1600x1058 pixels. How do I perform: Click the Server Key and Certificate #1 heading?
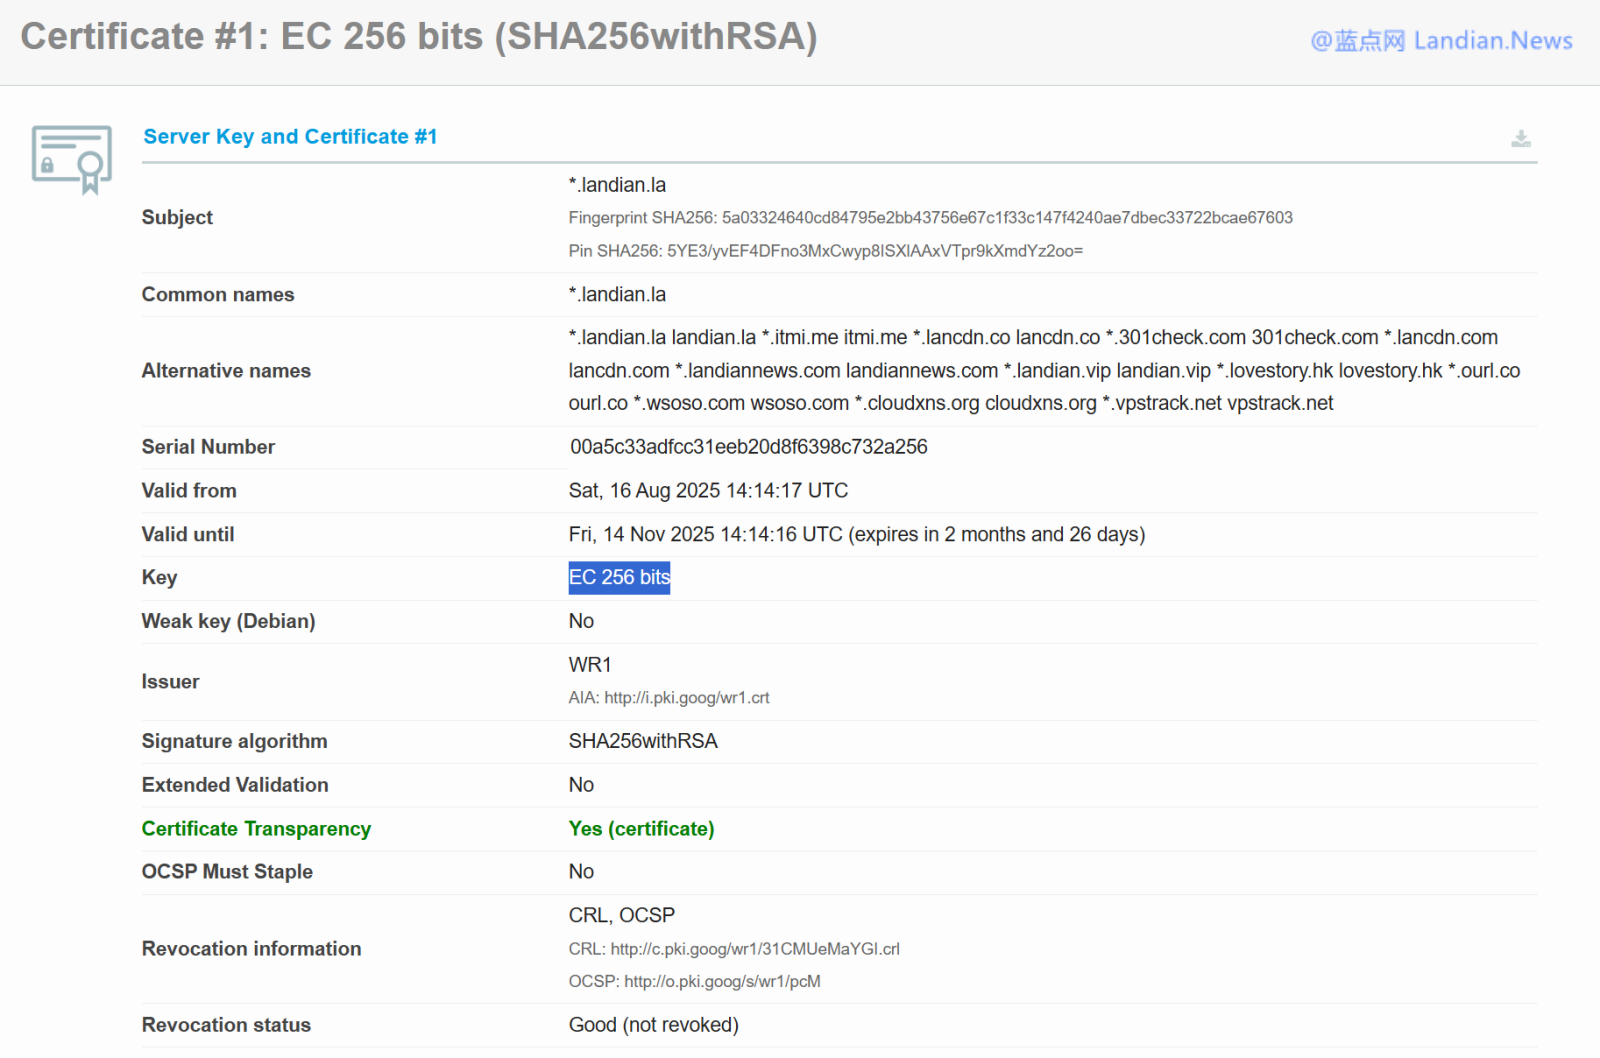click(x=290, y=137)
